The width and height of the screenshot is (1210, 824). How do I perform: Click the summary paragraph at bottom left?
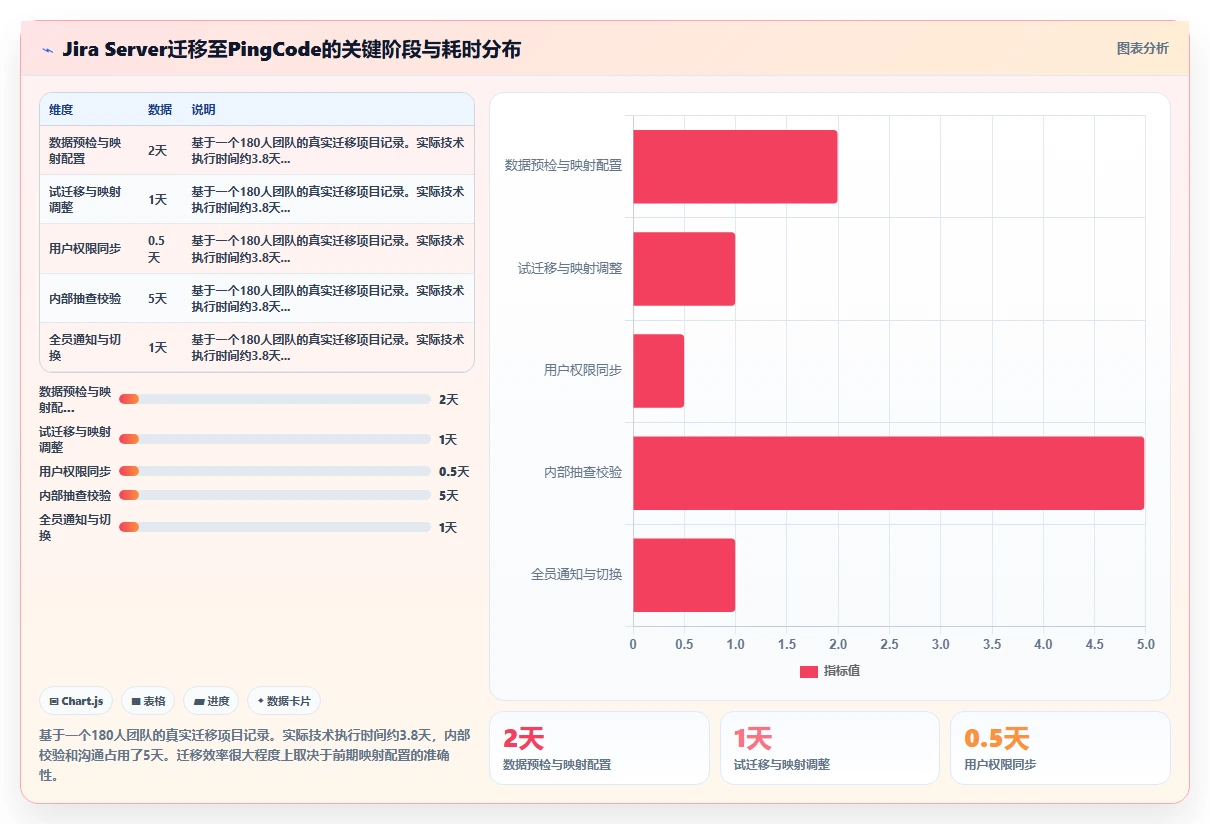[x=254, y=754]
